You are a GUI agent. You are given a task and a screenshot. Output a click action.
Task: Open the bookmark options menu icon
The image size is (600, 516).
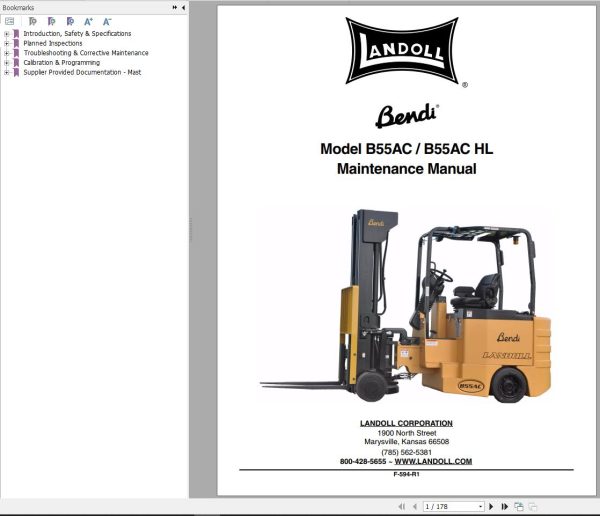pos(10,21)
